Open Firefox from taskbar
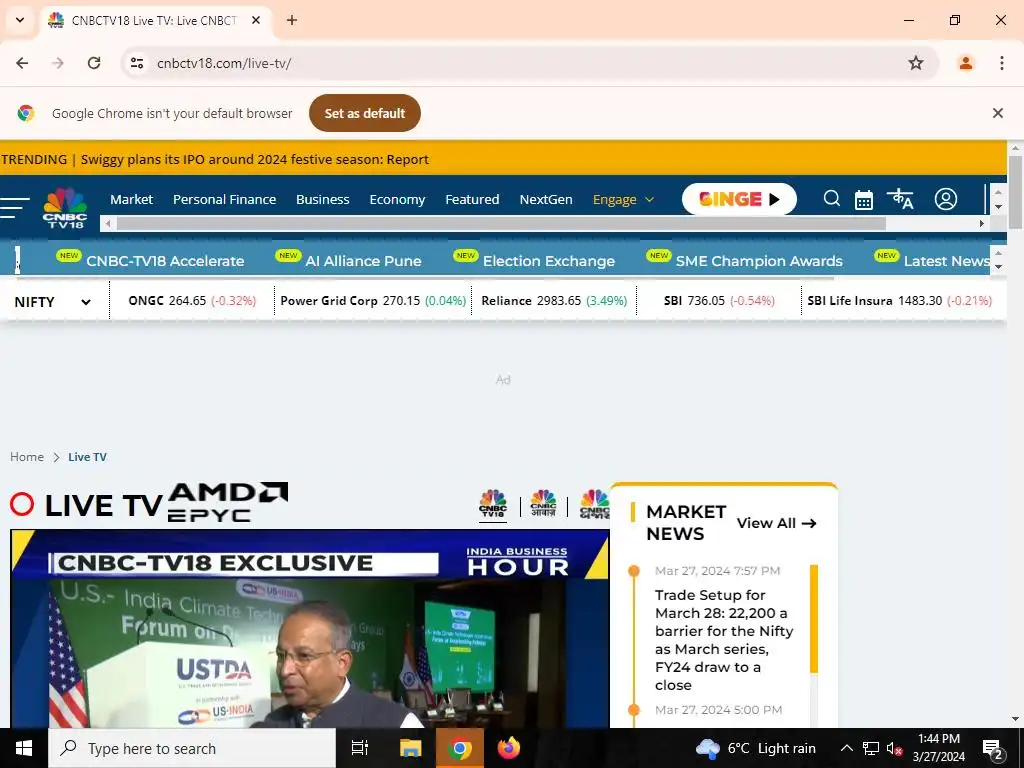The image size is (1024, 768). click(509, 748)
